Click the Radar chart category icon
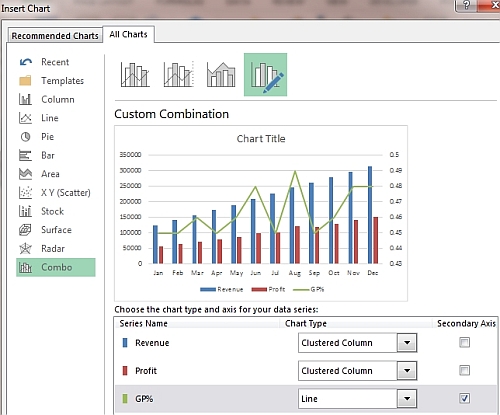The width and height of the screenshot is (500, 415). pos(25,248)
